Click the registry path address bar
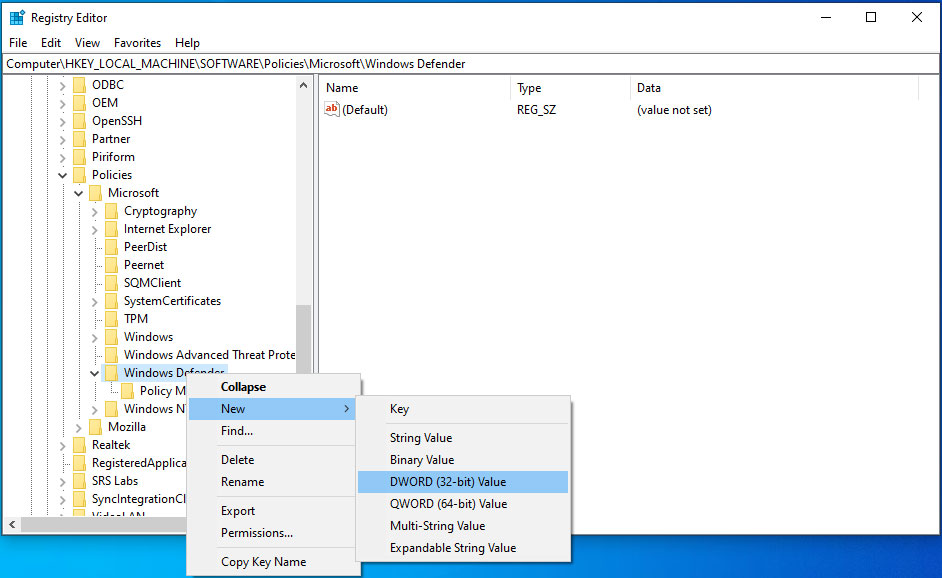This screenshot has width=942, height=578. coord(471,64)
